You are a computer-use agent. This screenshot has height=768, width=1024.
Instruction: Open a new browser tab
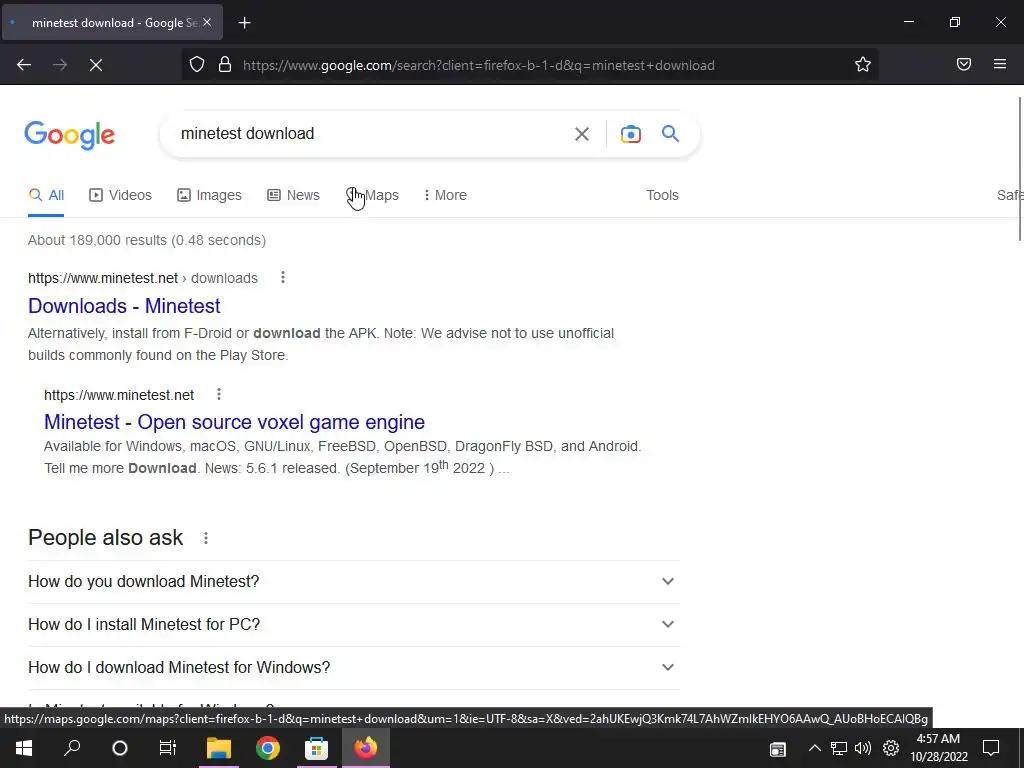point(244,23)
